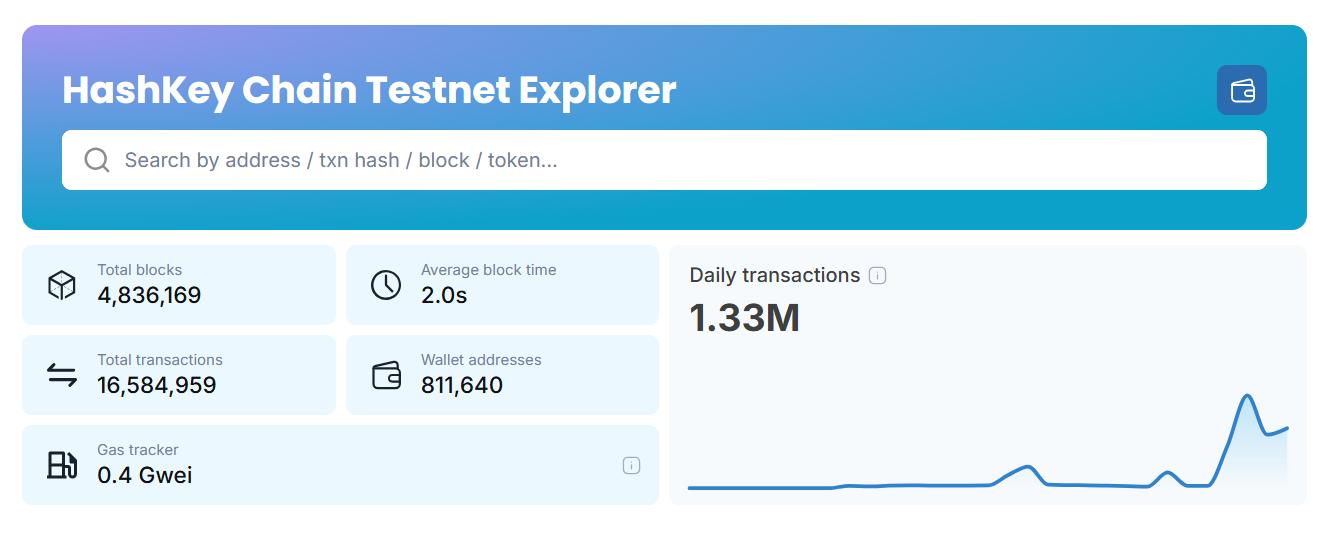Open the 4,836,169 total blocks value
The image size is (1317, 537).
point(149,296)
